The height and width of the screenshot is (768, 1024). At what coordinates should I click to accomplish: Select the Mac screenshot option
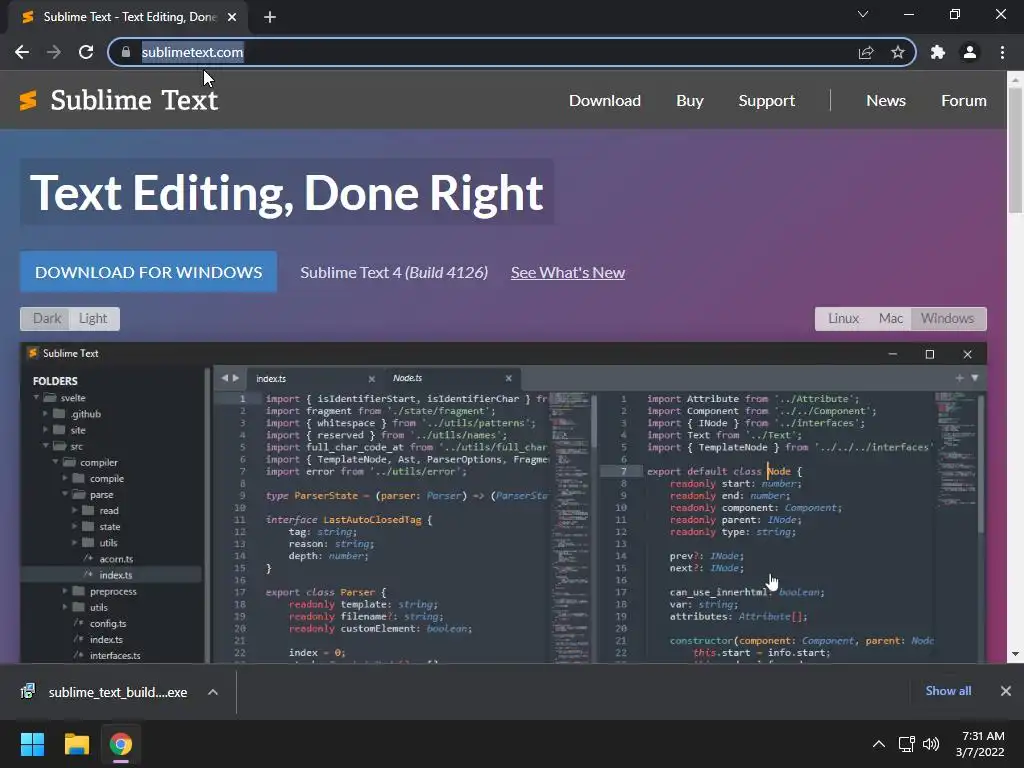pos(891,319)
